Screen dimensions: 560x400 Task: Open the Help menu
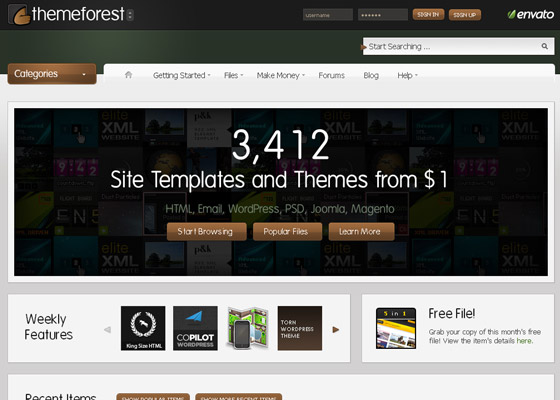pyautogui.click(x=407, y=75)
